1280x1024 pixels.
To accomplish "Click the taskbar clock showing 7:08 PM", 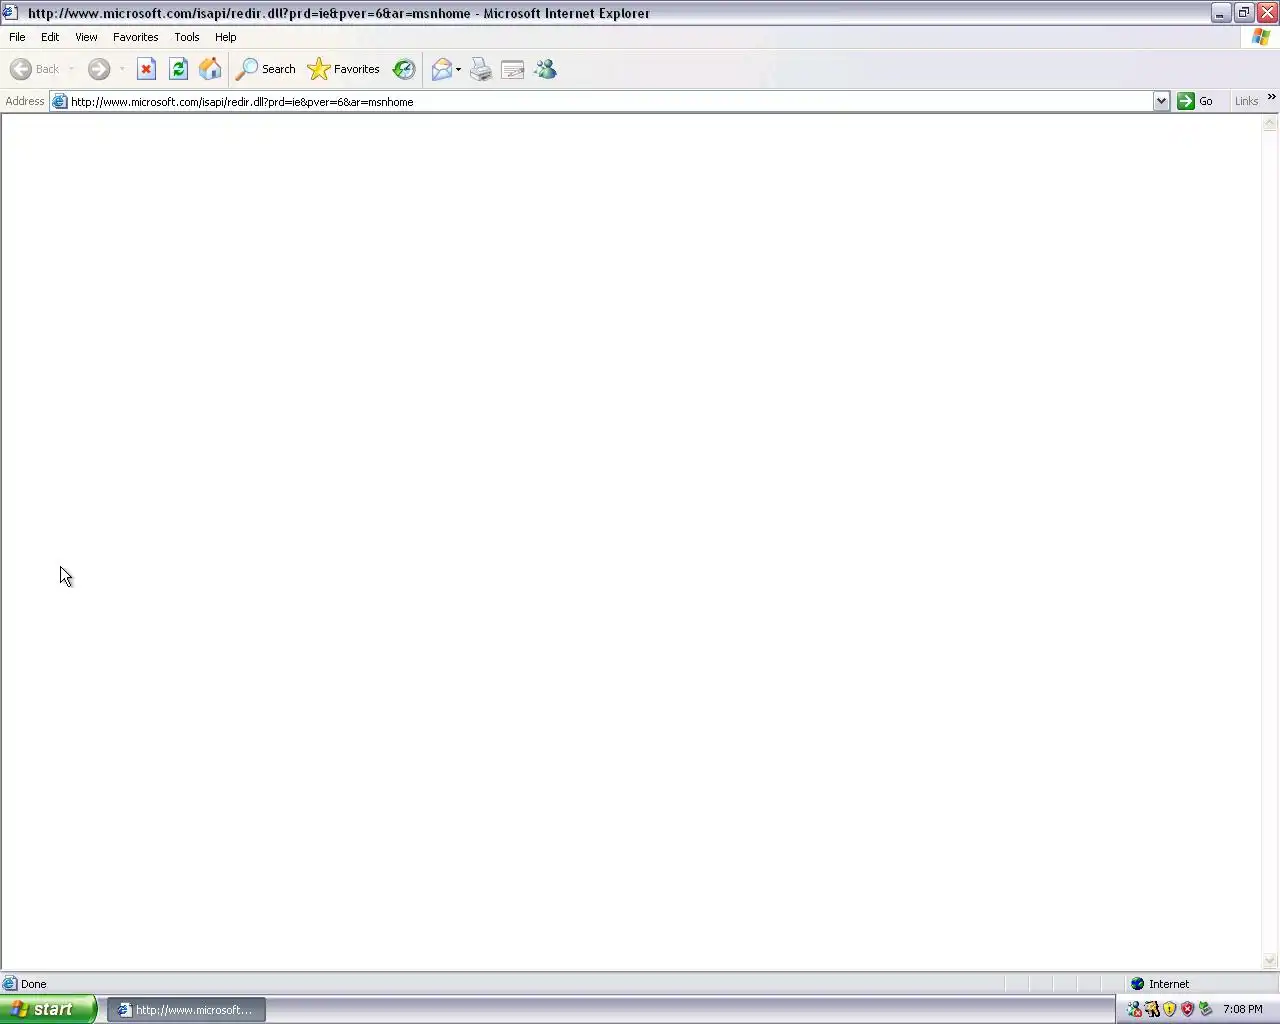I will coord(1243,1009).
